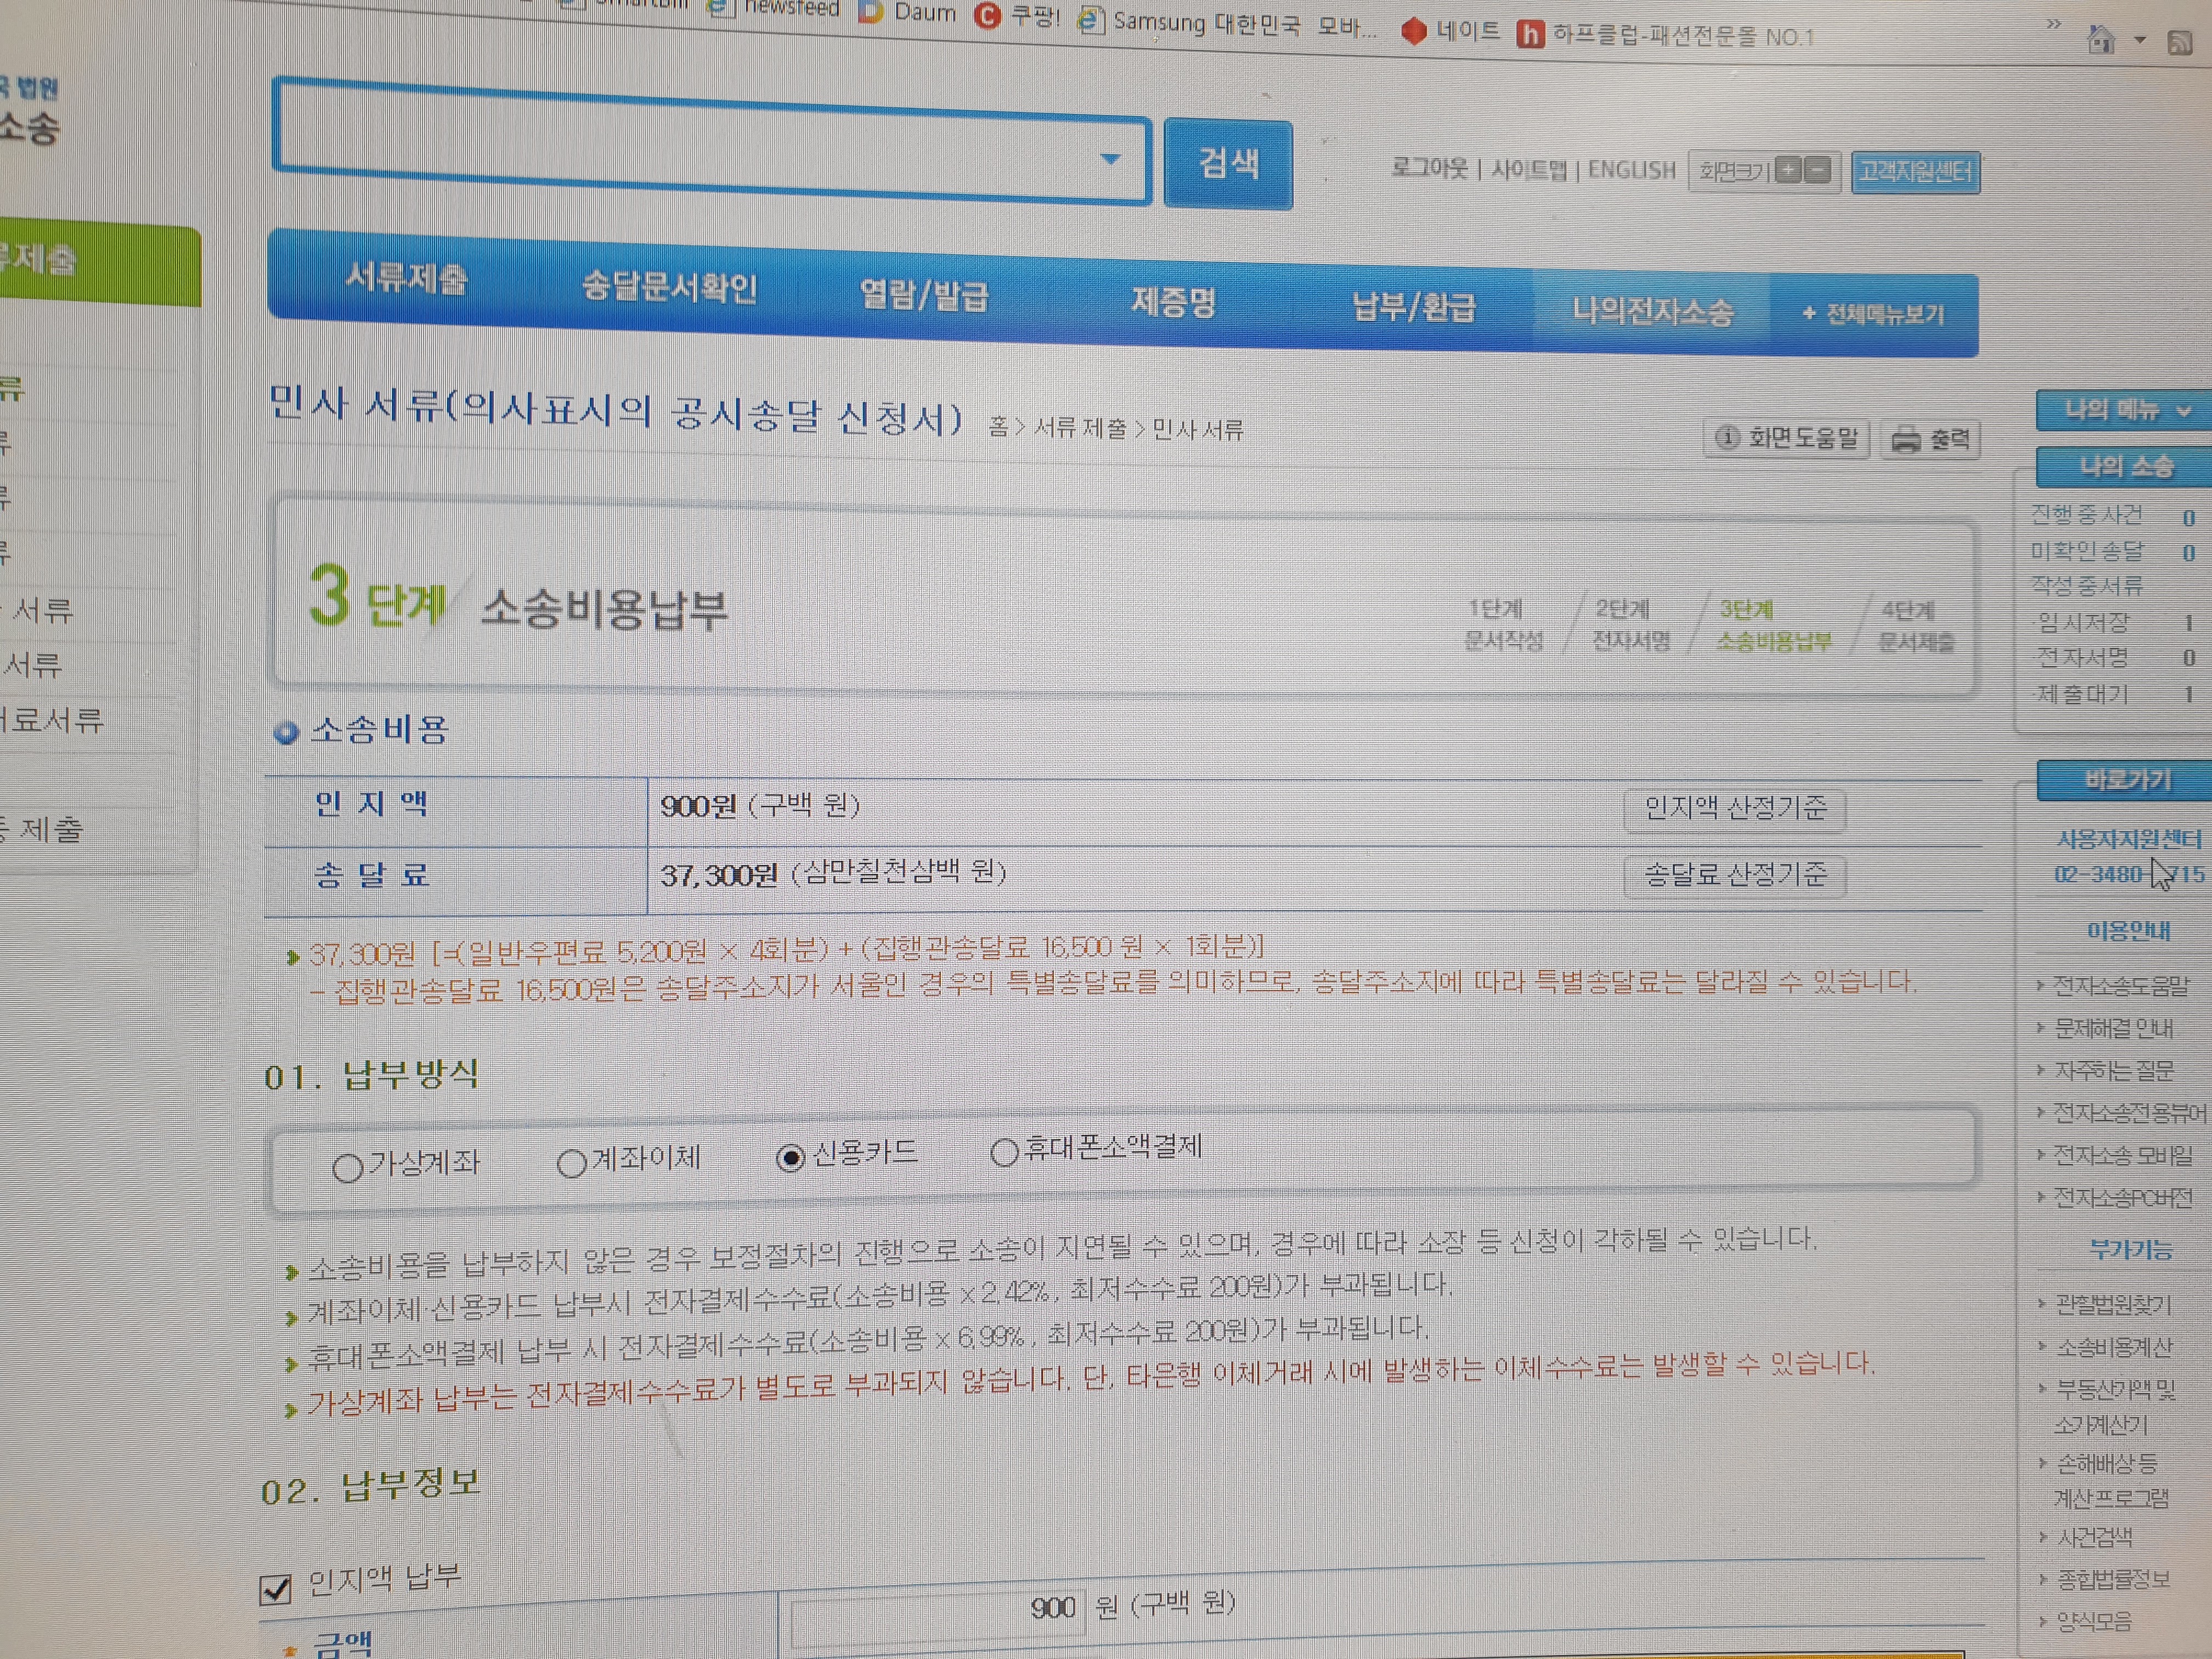Click the screen size minus icon
This screenshot has height=1659, width=2212.
(1818, 171)
